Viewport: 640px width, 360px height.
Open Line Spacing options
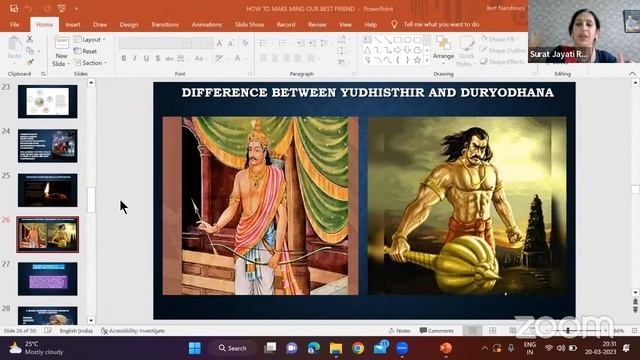click(324, 43)
